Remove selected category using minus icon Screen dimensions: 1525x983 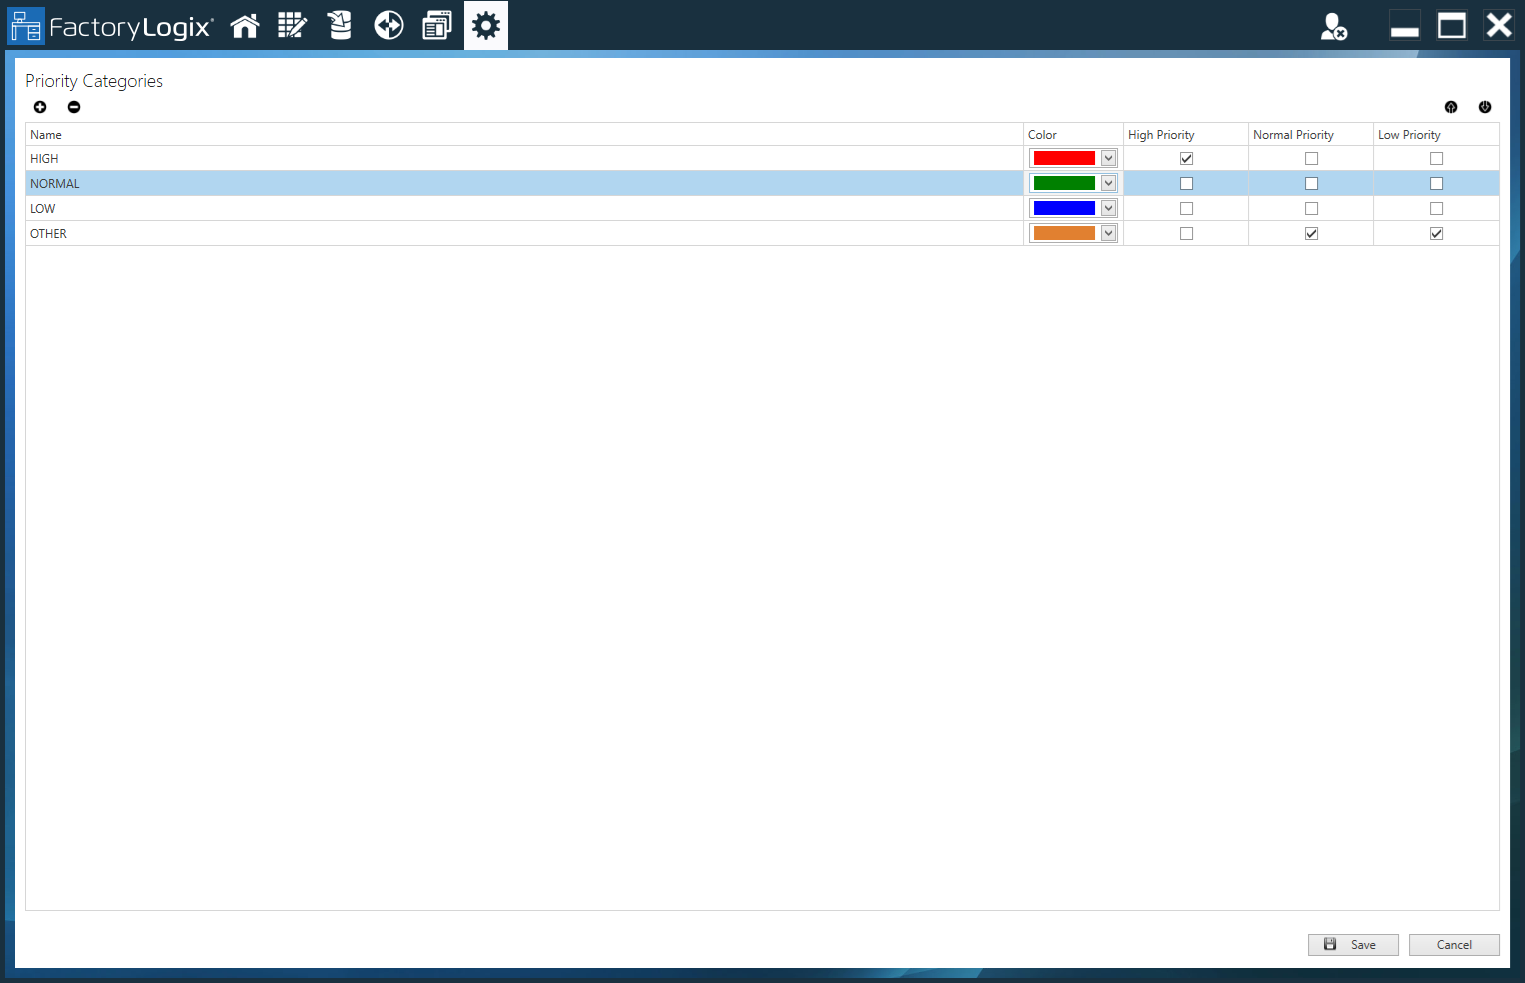point(73,107)
